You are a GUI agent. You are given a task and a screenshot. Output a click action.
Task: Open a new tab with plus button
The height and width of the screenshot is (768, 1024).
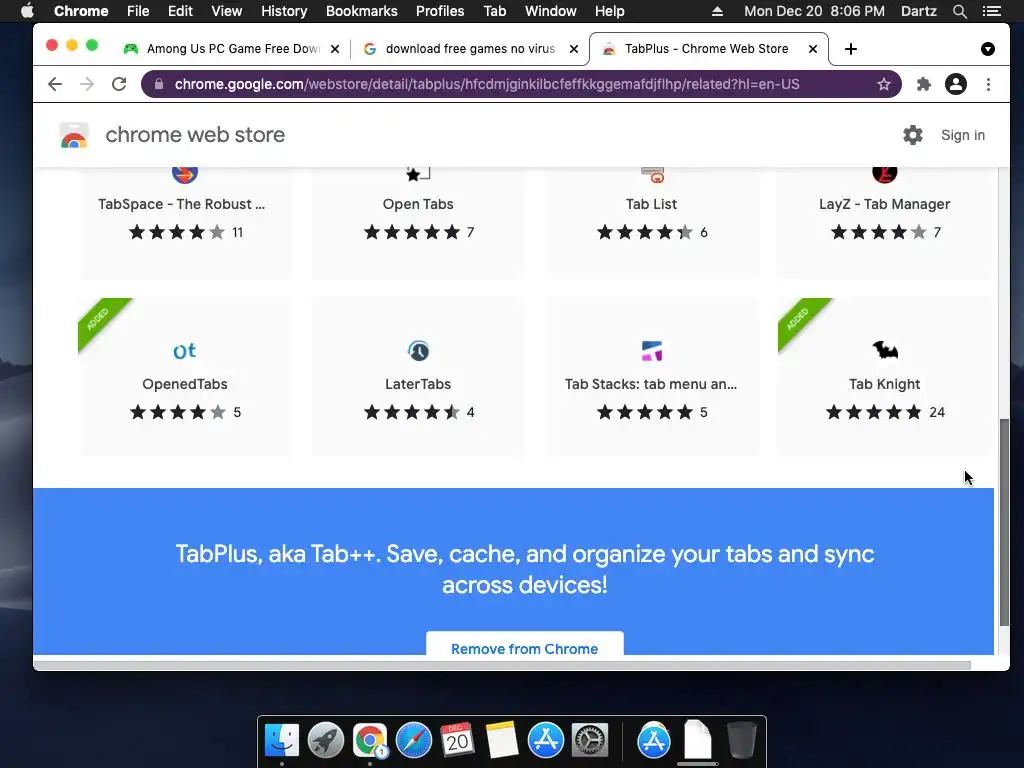click(850, 49)
